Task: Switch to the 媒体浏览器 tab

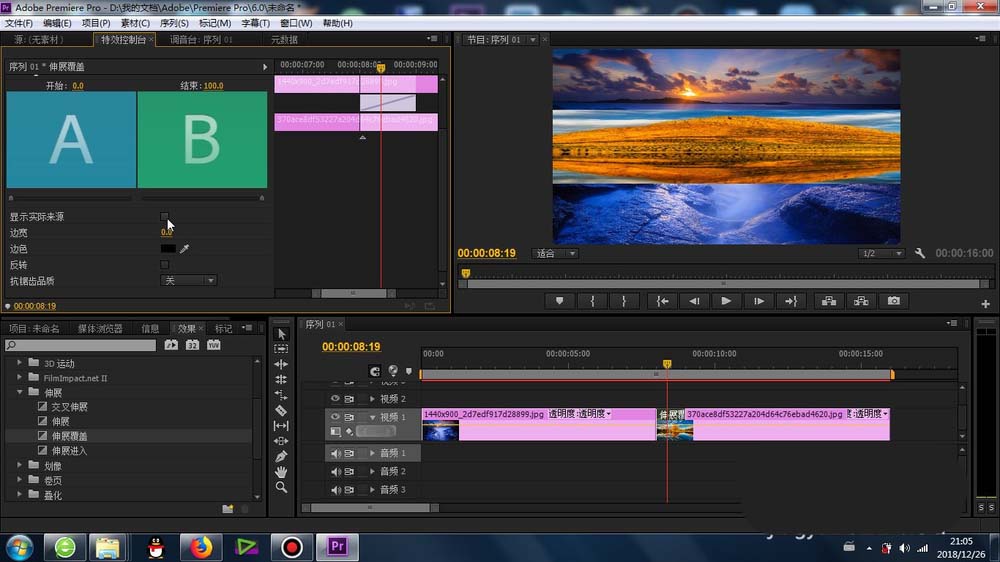Action: (x=100, y=329)
